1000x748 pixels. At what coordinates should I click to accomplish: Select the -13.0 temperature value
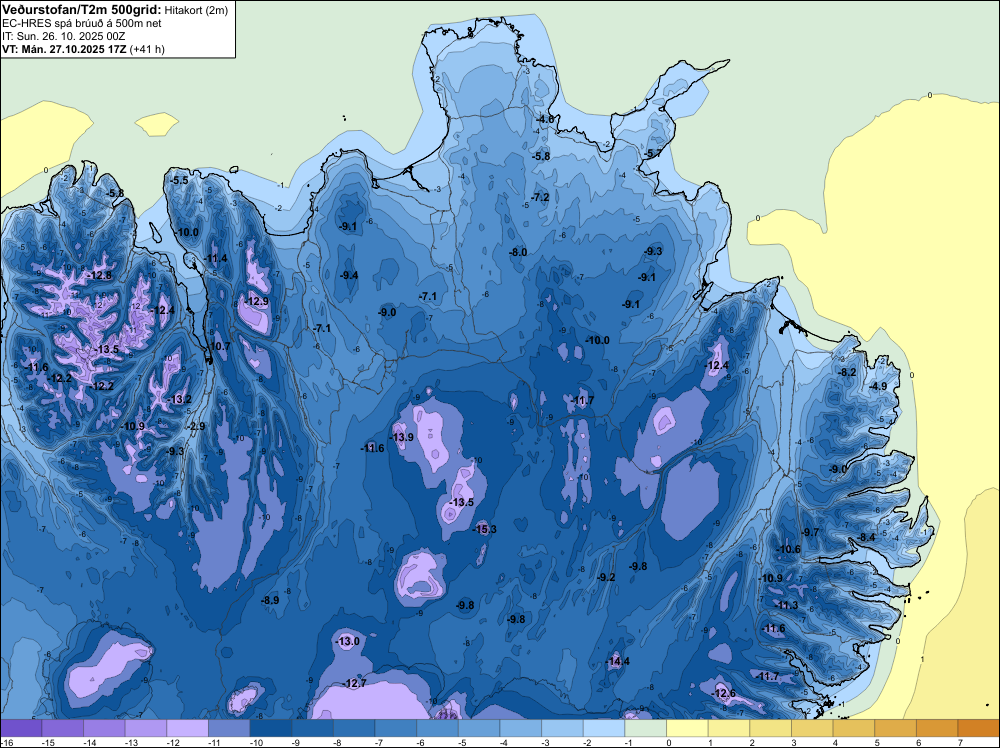(x=348, y=642)
